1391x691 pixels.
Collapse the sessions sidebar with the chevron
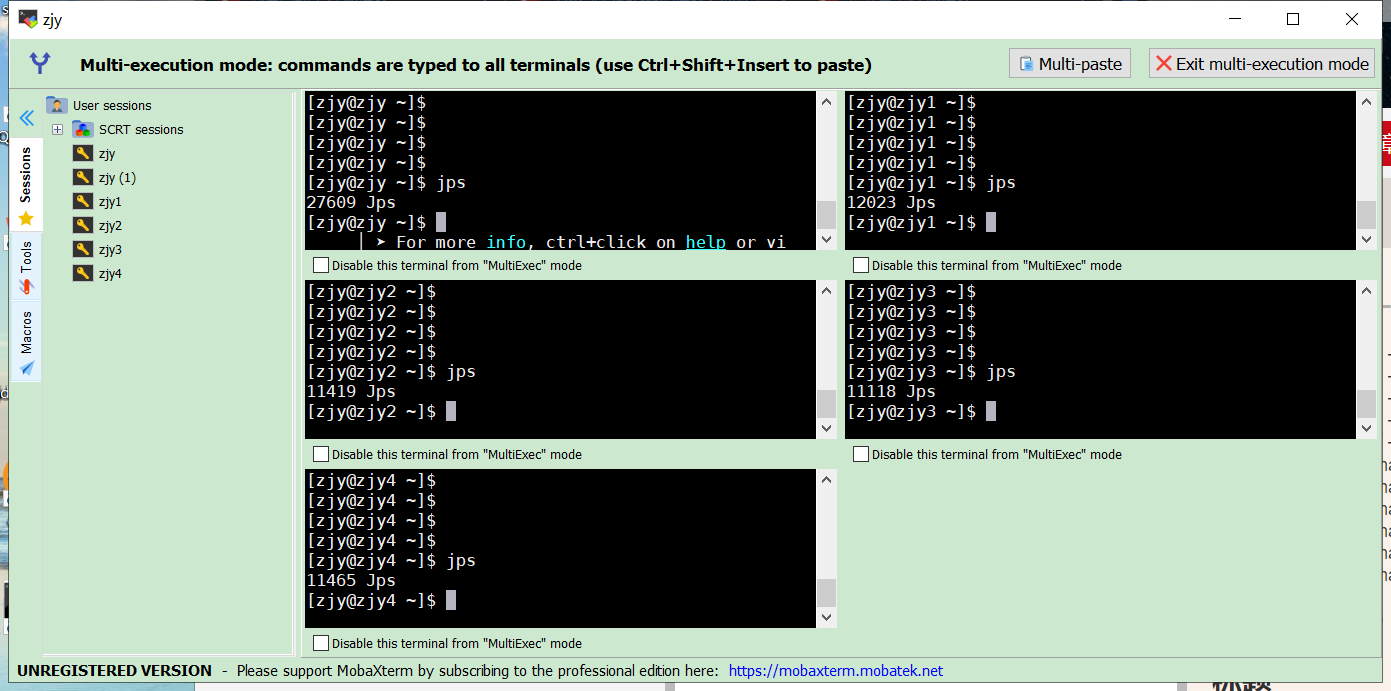pyautogui.click(x=27, y=118)
